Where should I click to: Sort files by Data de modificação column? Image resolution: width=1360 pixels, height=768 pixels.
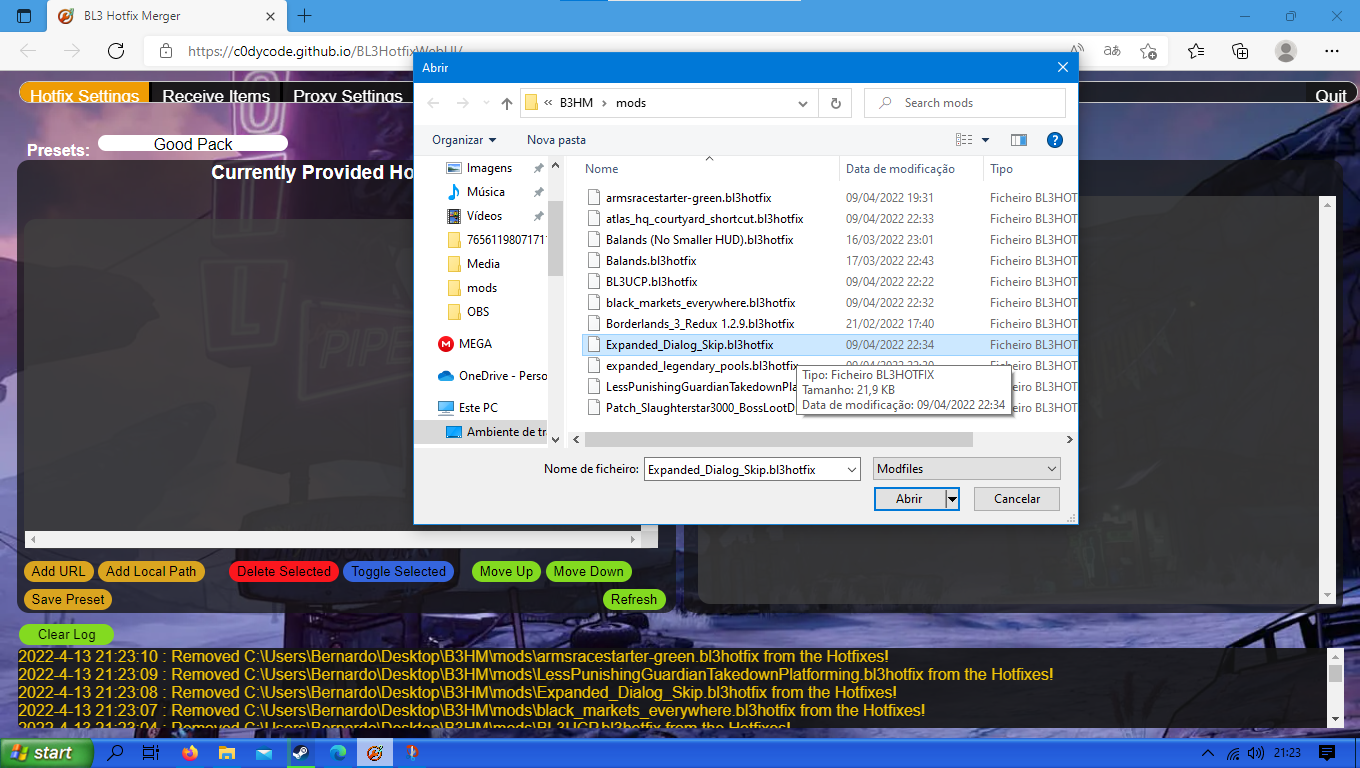900,169
